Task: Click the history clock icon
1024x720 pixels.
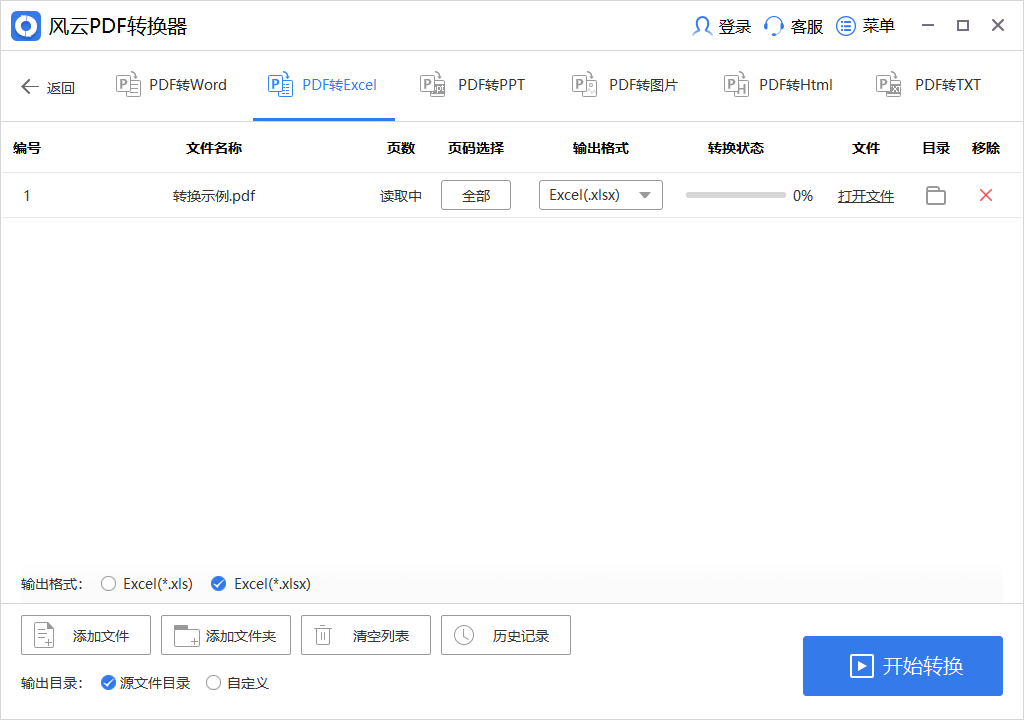Action: click(x=464, y=635)
